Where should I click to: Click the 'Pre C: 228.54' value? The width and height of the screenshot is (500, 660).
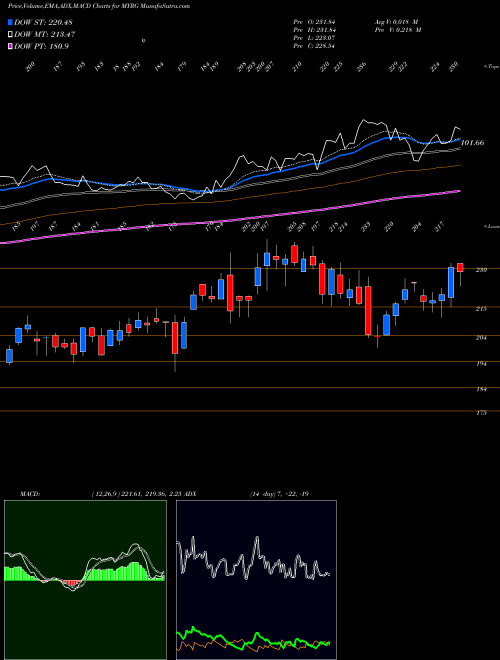314,46
